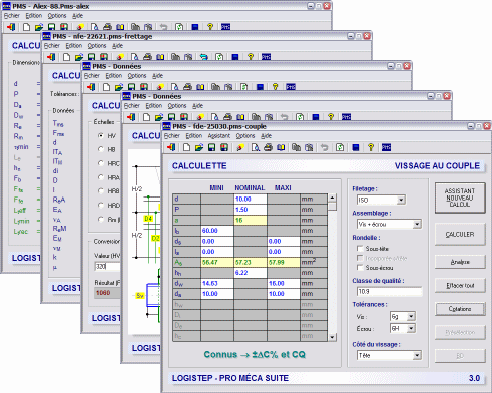Click the exit icon in the front window toolbar
This screenshot has width=492, height=393.
[x=171, y=147]
